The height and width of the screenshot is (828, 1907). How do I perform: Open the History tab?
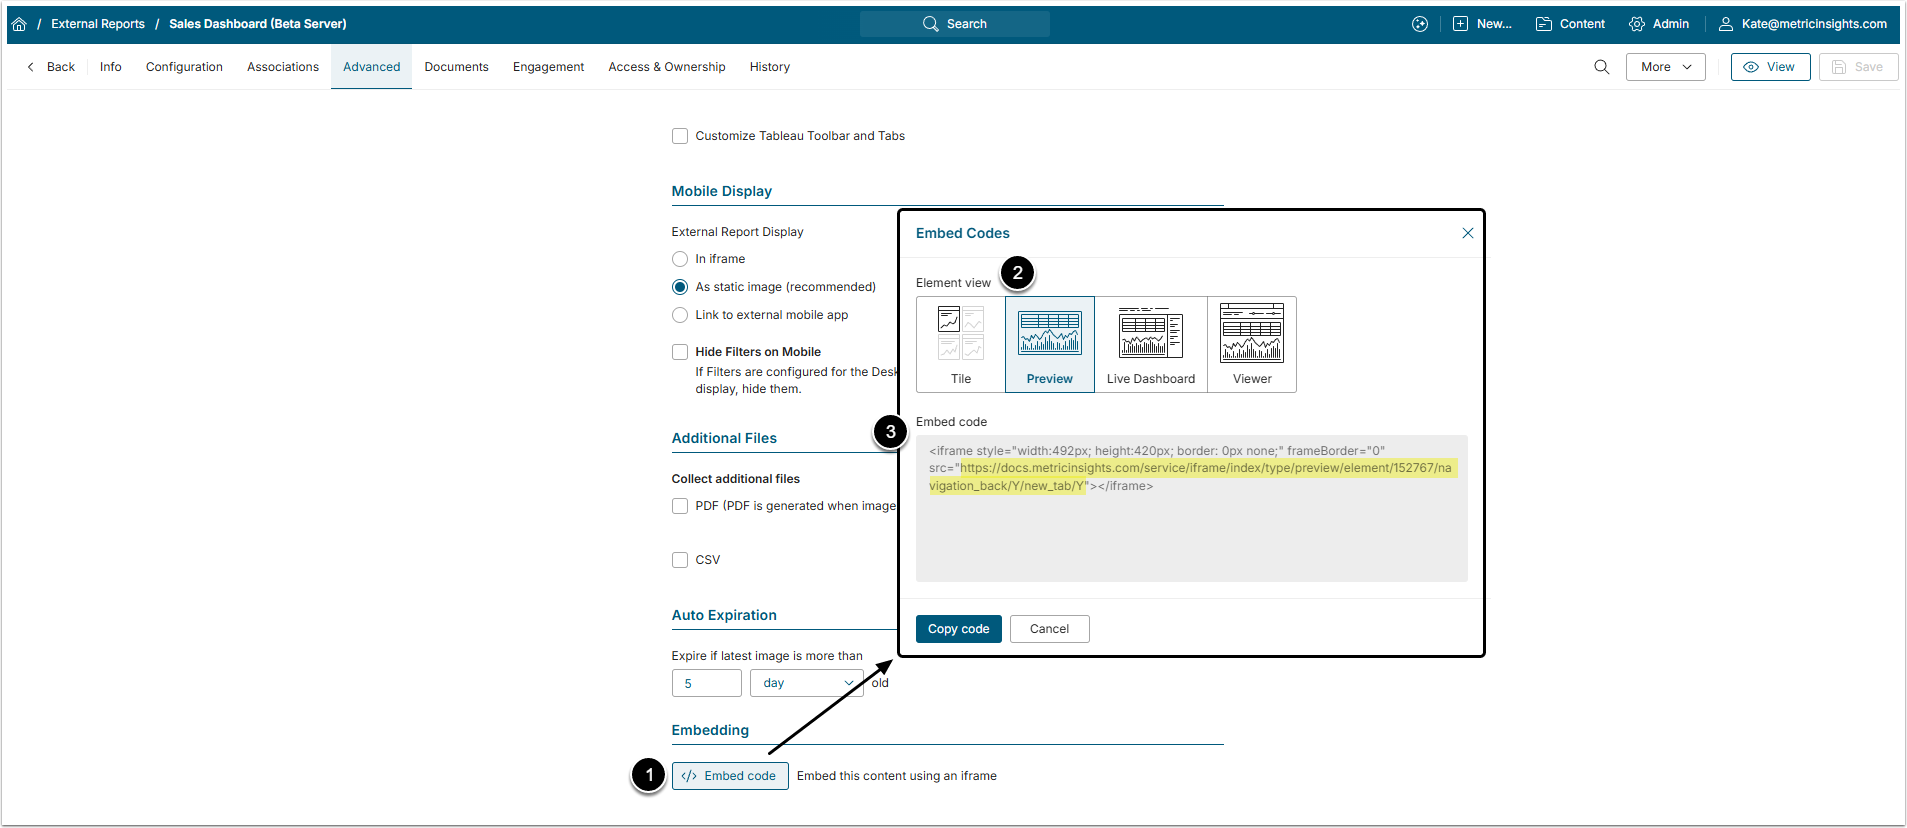click(770, 67)
